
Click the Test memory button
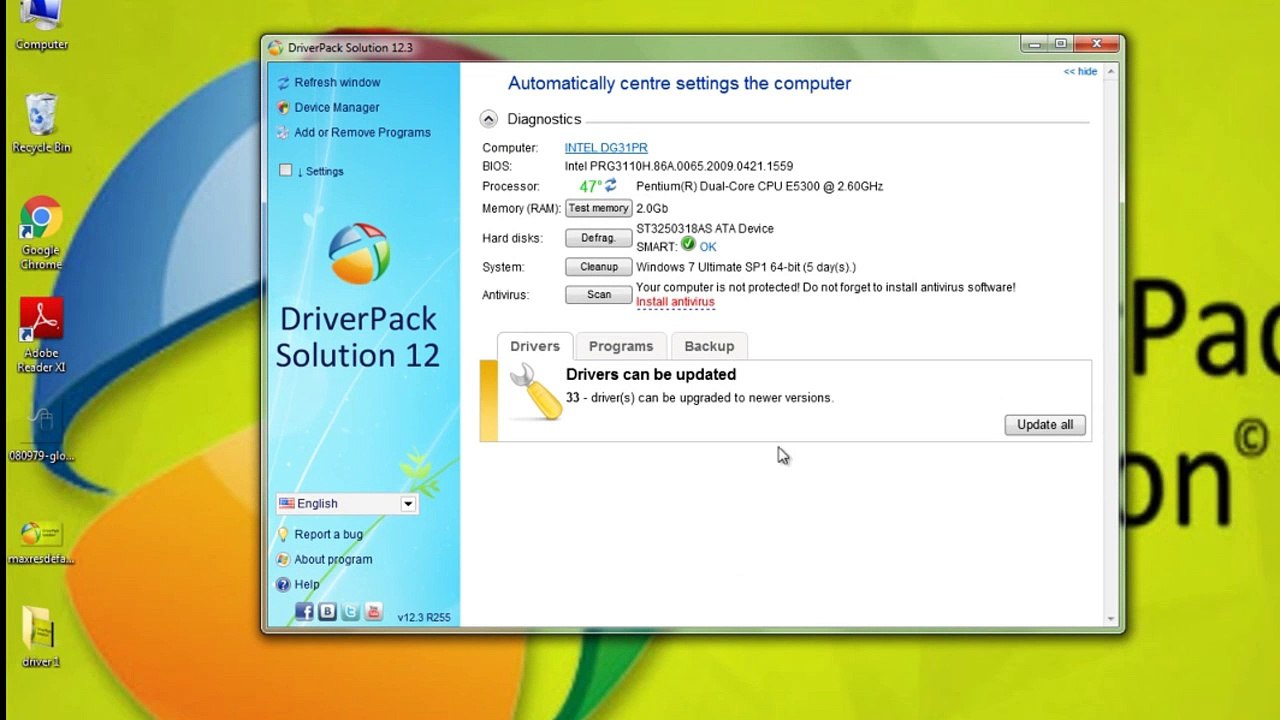598,208
